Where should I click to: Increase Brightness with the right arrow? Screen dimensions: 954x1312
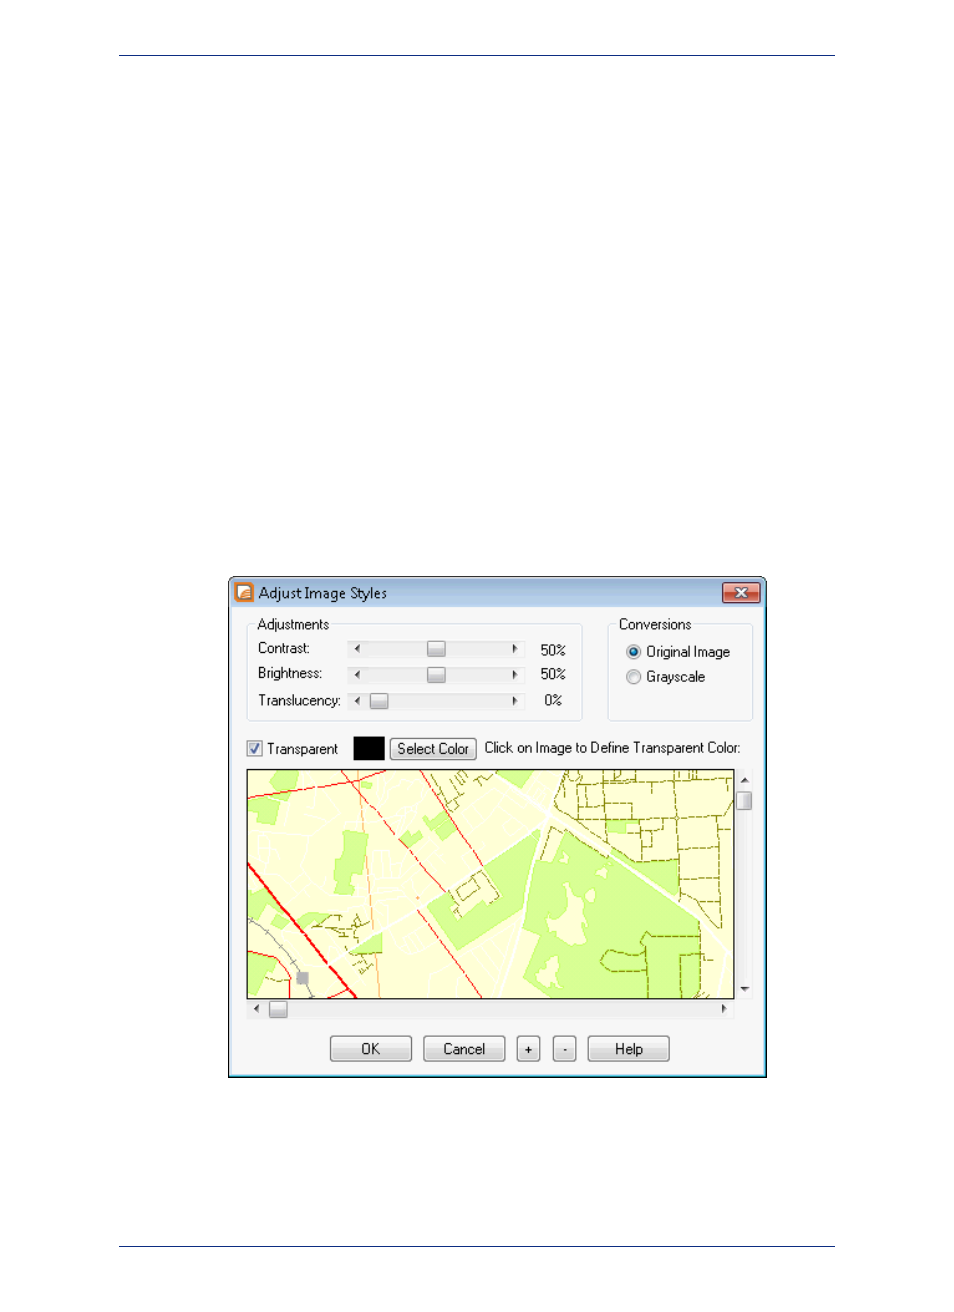pyautogui.click(x=515, y=675)
